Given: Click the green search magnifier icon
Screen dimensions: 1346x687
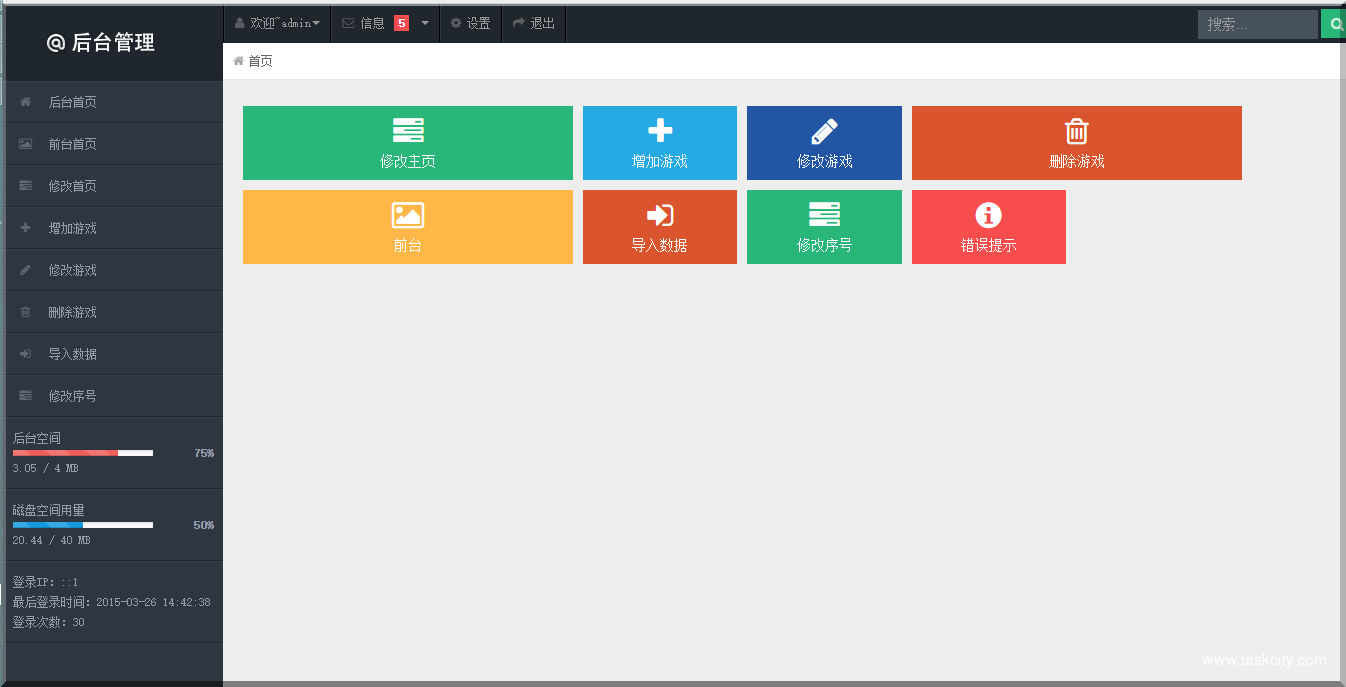Looking at the screenshot, I should (x=1335, y=24).
